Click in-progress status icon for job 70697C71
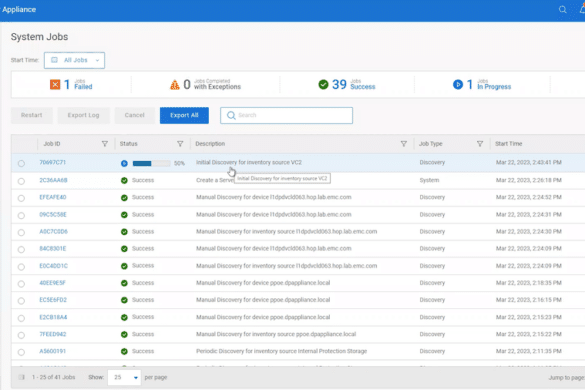 [124, 163]
